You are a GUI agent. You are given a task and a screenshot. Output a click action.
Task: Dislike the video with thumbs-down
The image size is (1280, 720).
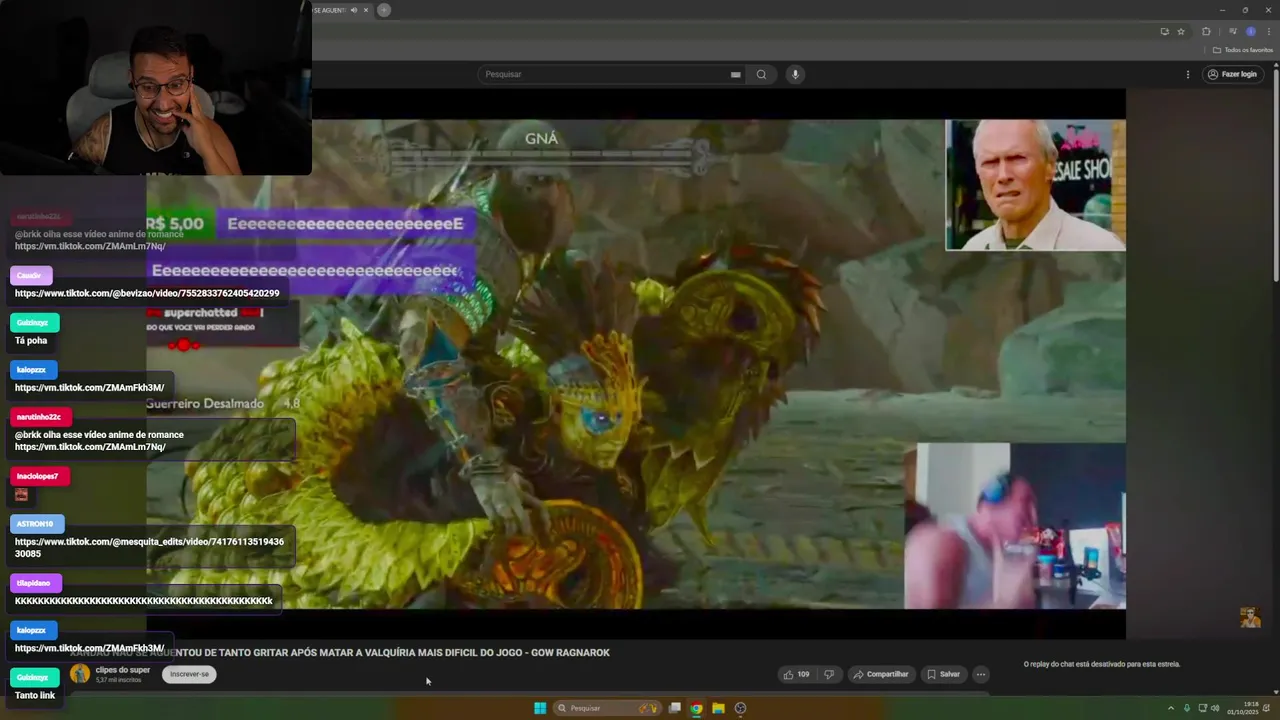pos(828,674)
